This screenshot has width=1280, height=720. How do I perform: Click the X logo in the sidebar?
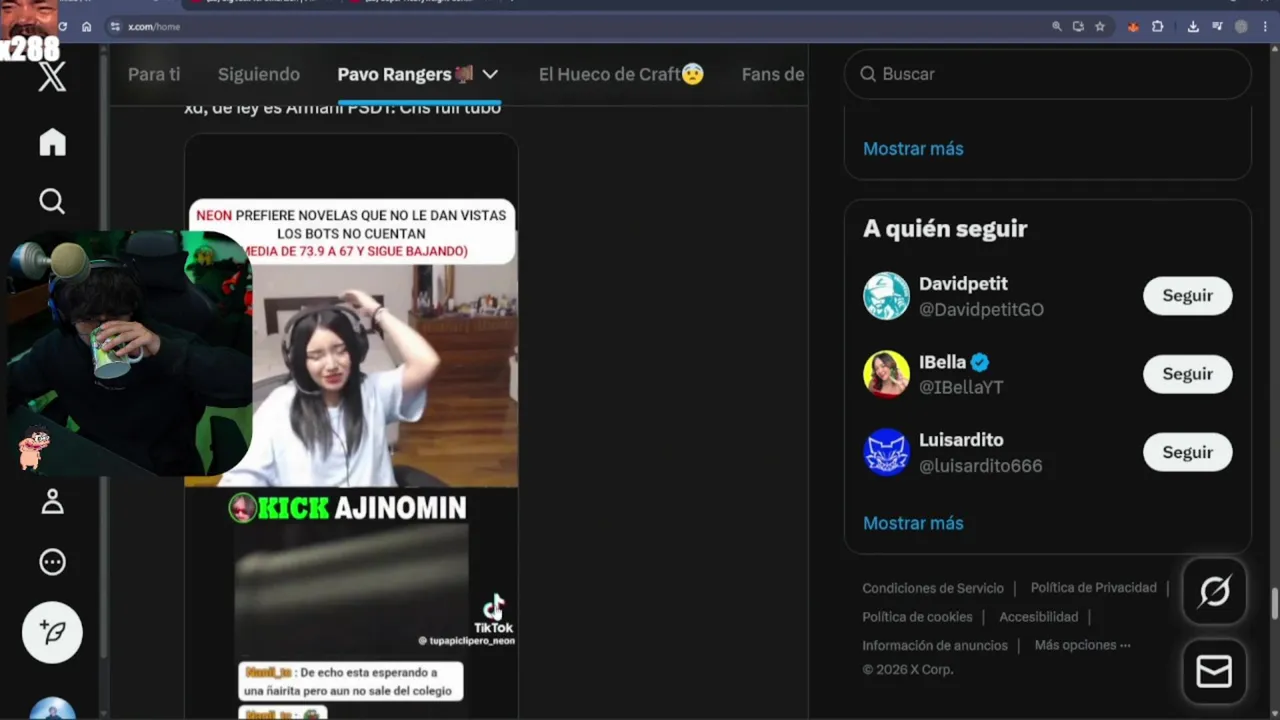[x=52, y=76]
